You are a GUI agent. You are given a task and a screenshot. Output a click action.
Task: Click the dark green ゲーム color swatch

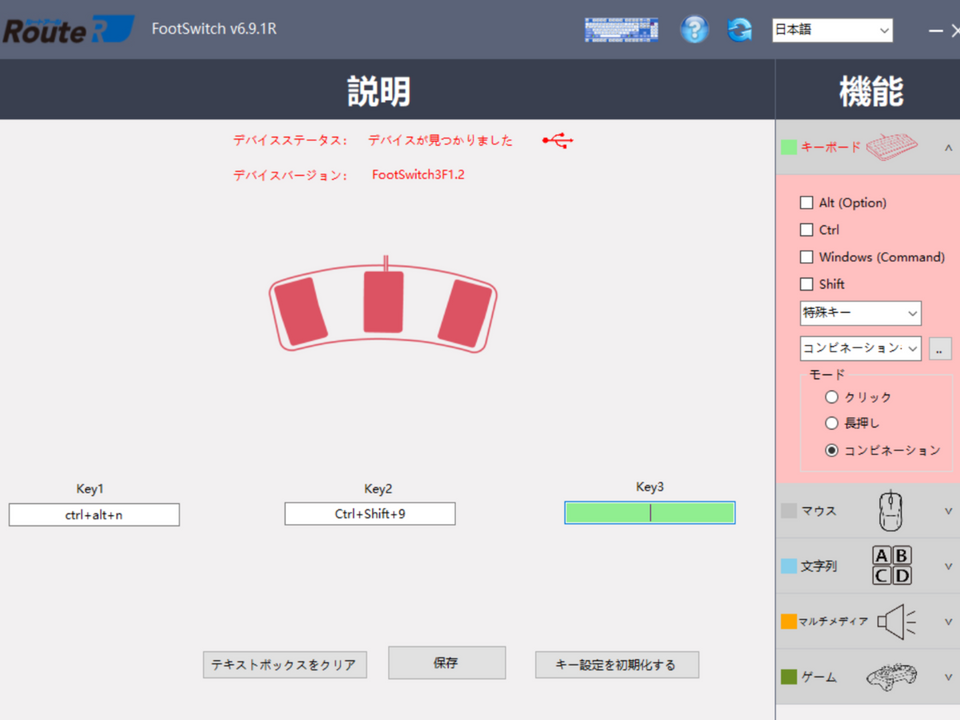coord(789,677)
